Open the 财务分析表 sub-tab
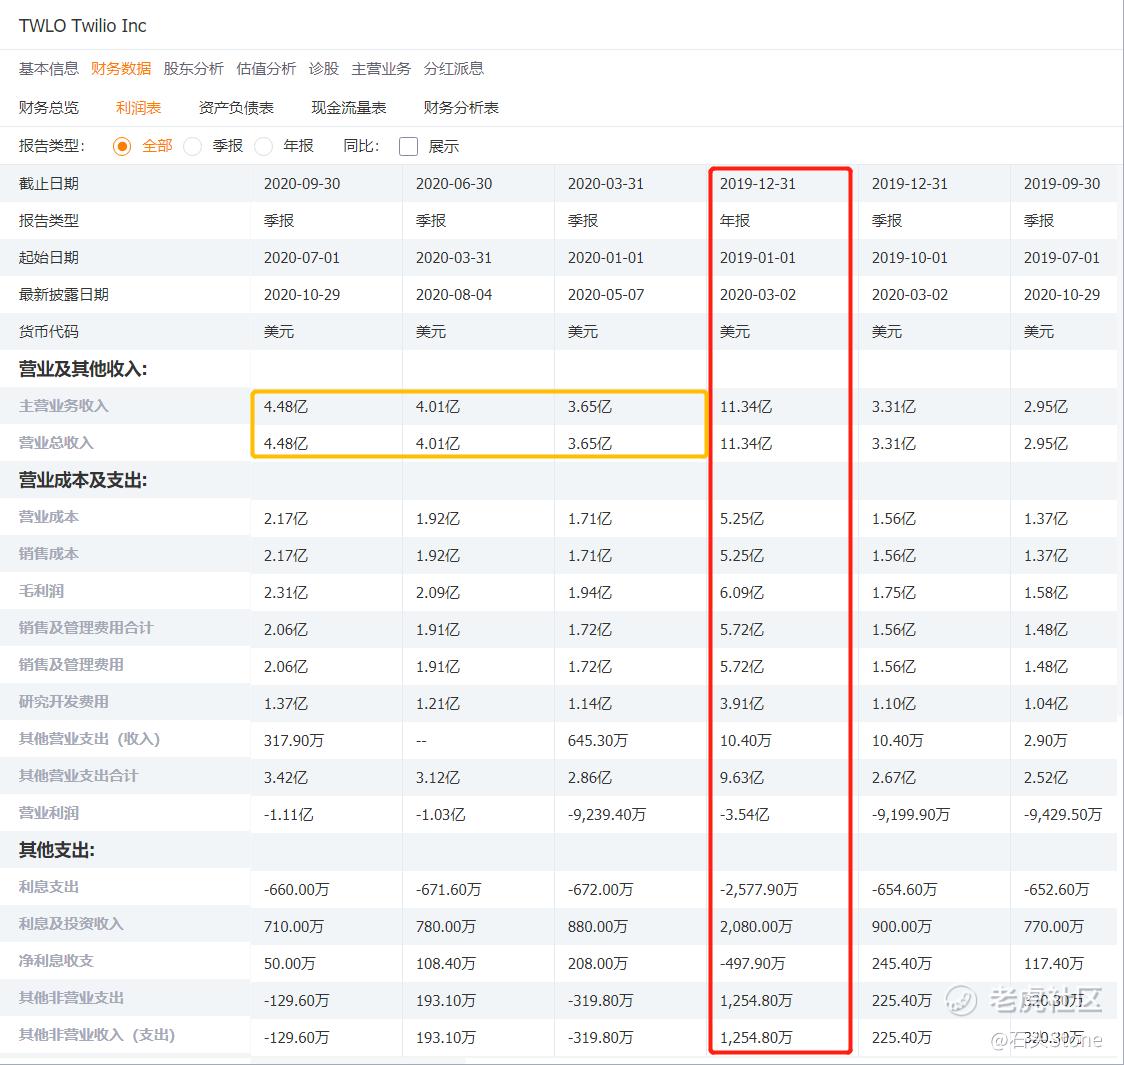The height and width of the screenshot is (1065, 1124). tap(461, 108)
